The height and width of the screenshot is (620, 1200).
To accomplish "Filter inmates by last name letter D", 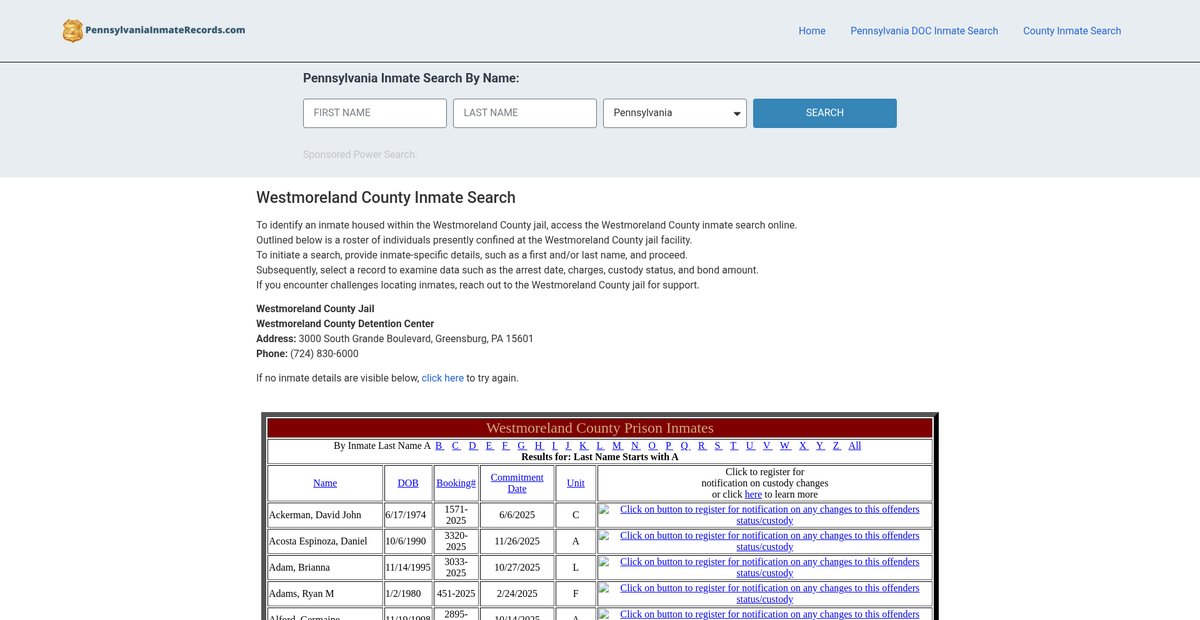I will 473,446.
